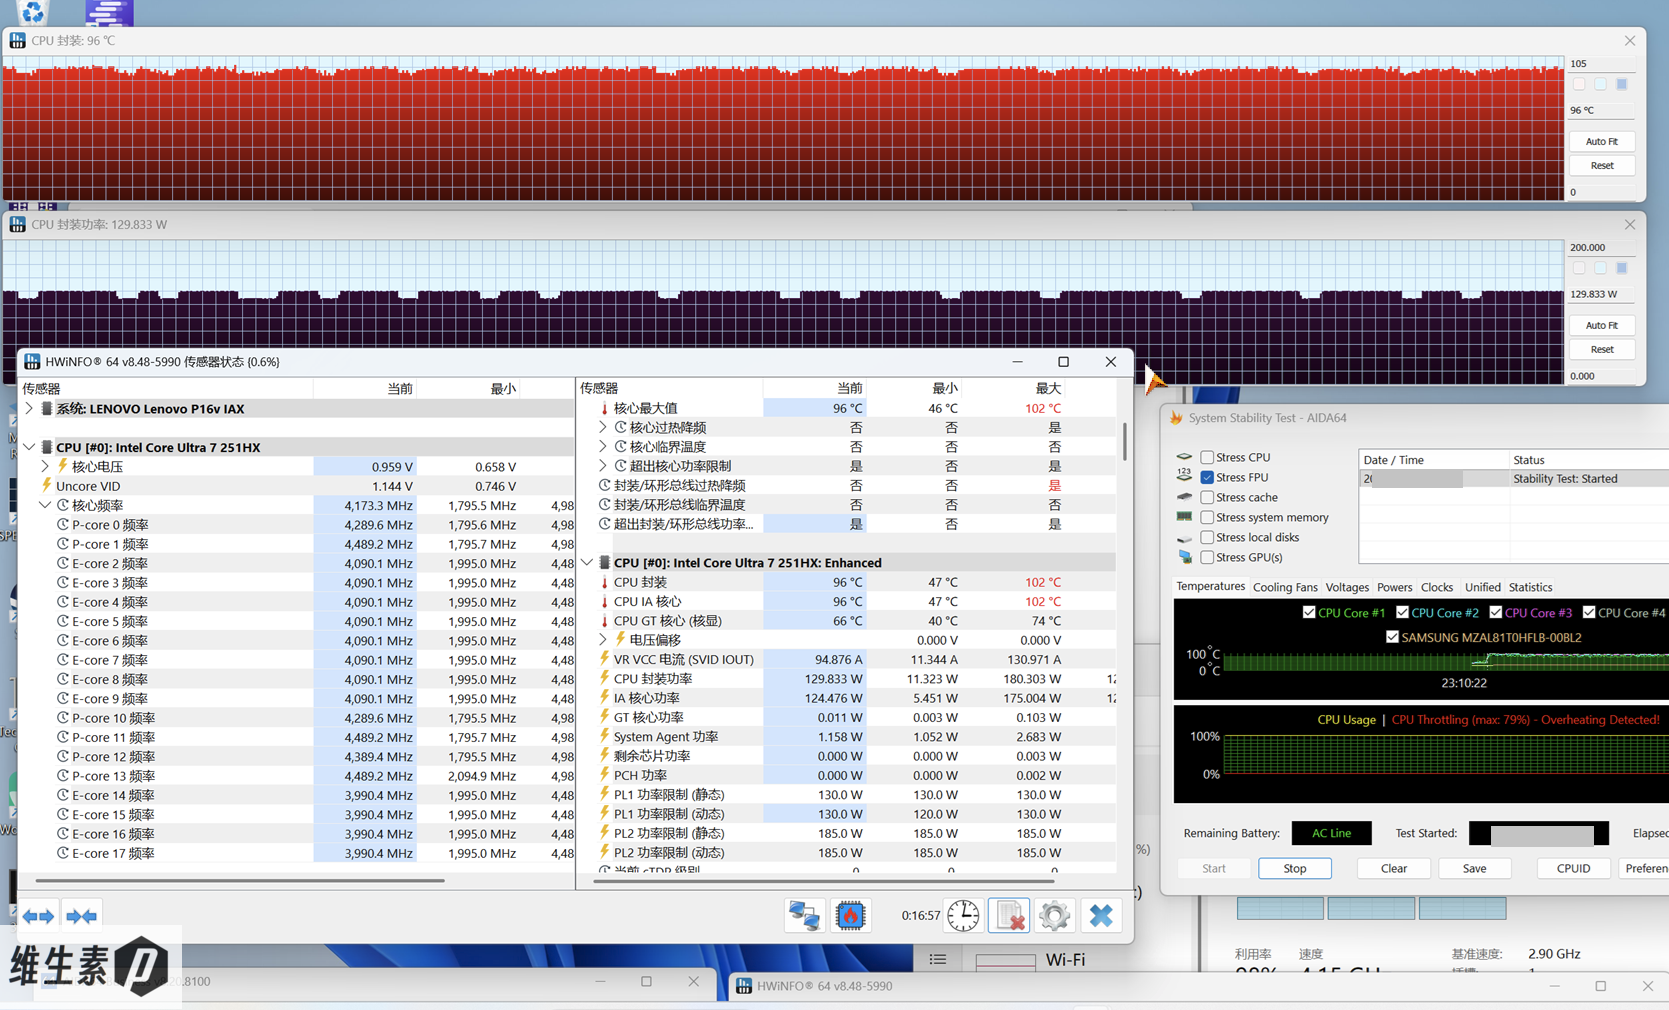1669x1010 pixels.
Task: Click the right pane vertical scrollbar in HWiNFO
Action: tap(1125, 442)
